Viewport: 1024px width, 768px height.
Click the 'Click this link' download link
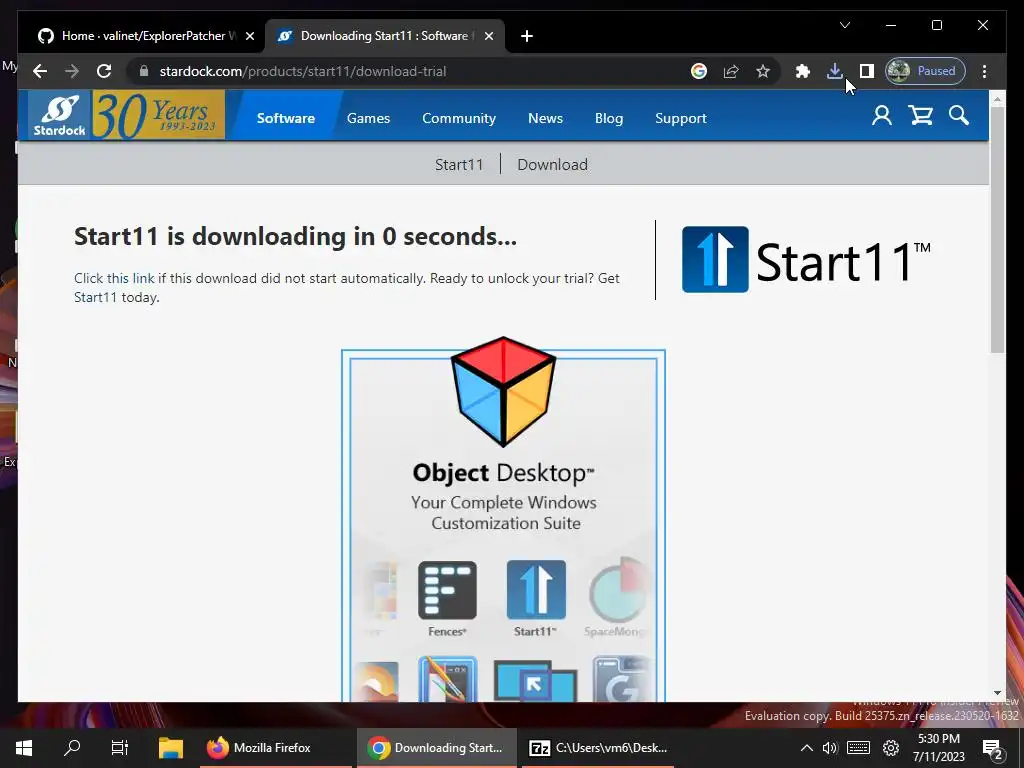(x=114, y=278)
